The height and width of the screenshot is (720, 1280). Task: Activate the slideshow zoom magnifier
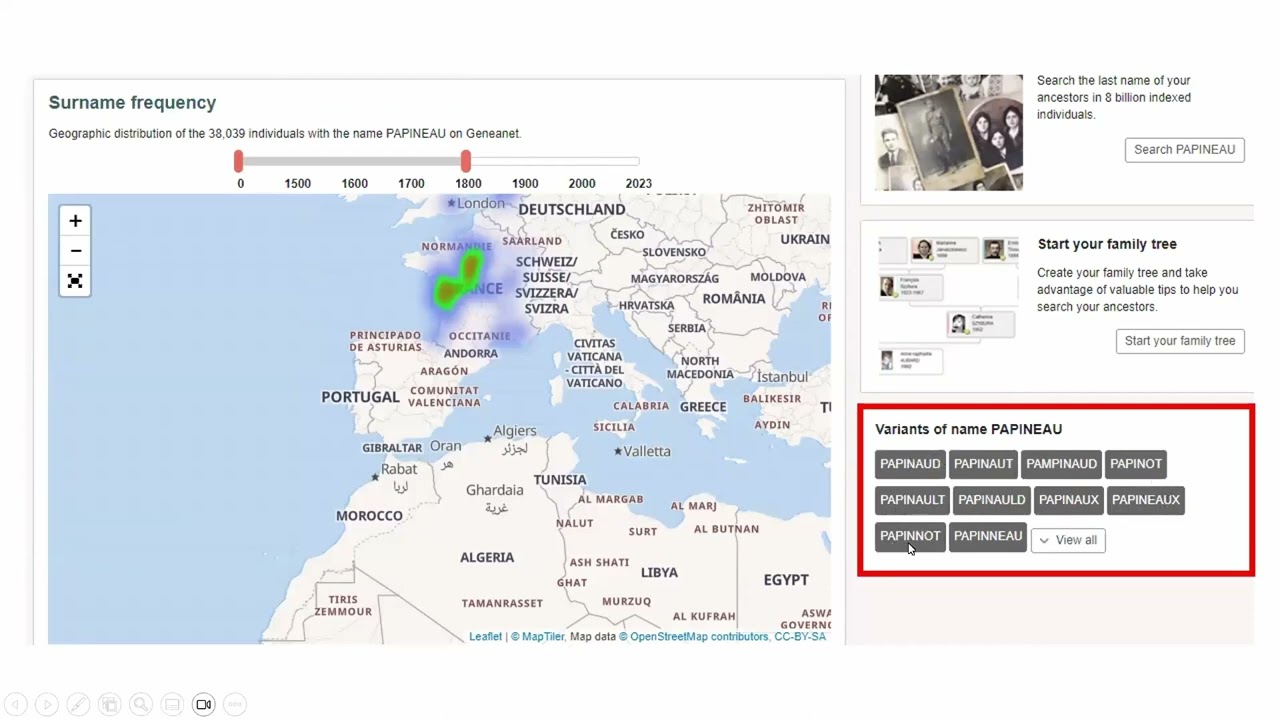coord(141,704)
